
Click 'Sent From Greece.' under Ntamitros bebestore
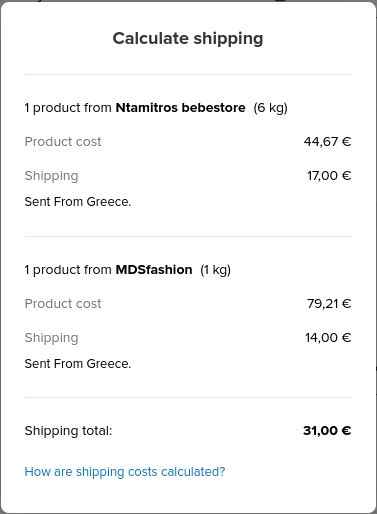coord(78,202)
